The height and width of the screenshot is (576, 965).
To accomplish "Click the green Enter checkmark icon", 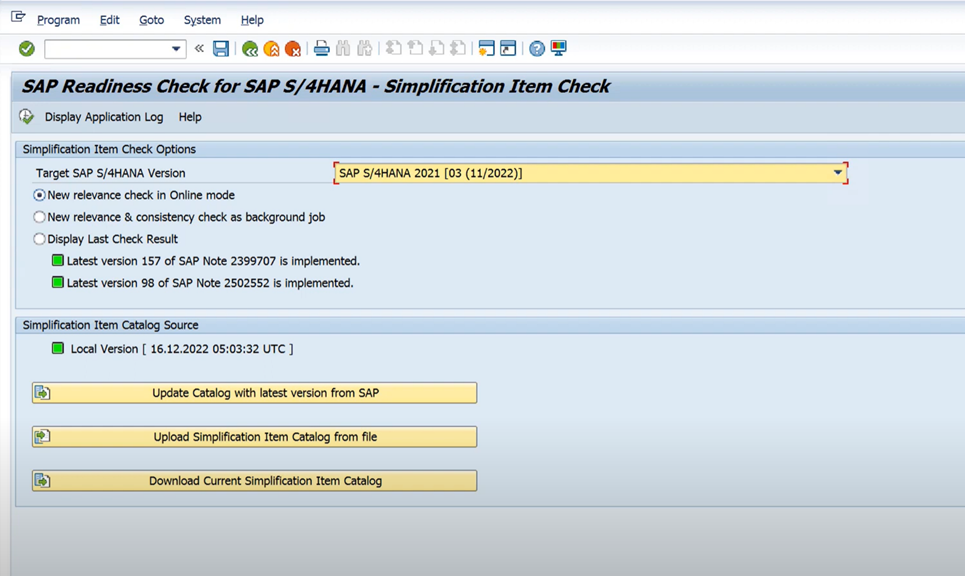I will 26,49.
